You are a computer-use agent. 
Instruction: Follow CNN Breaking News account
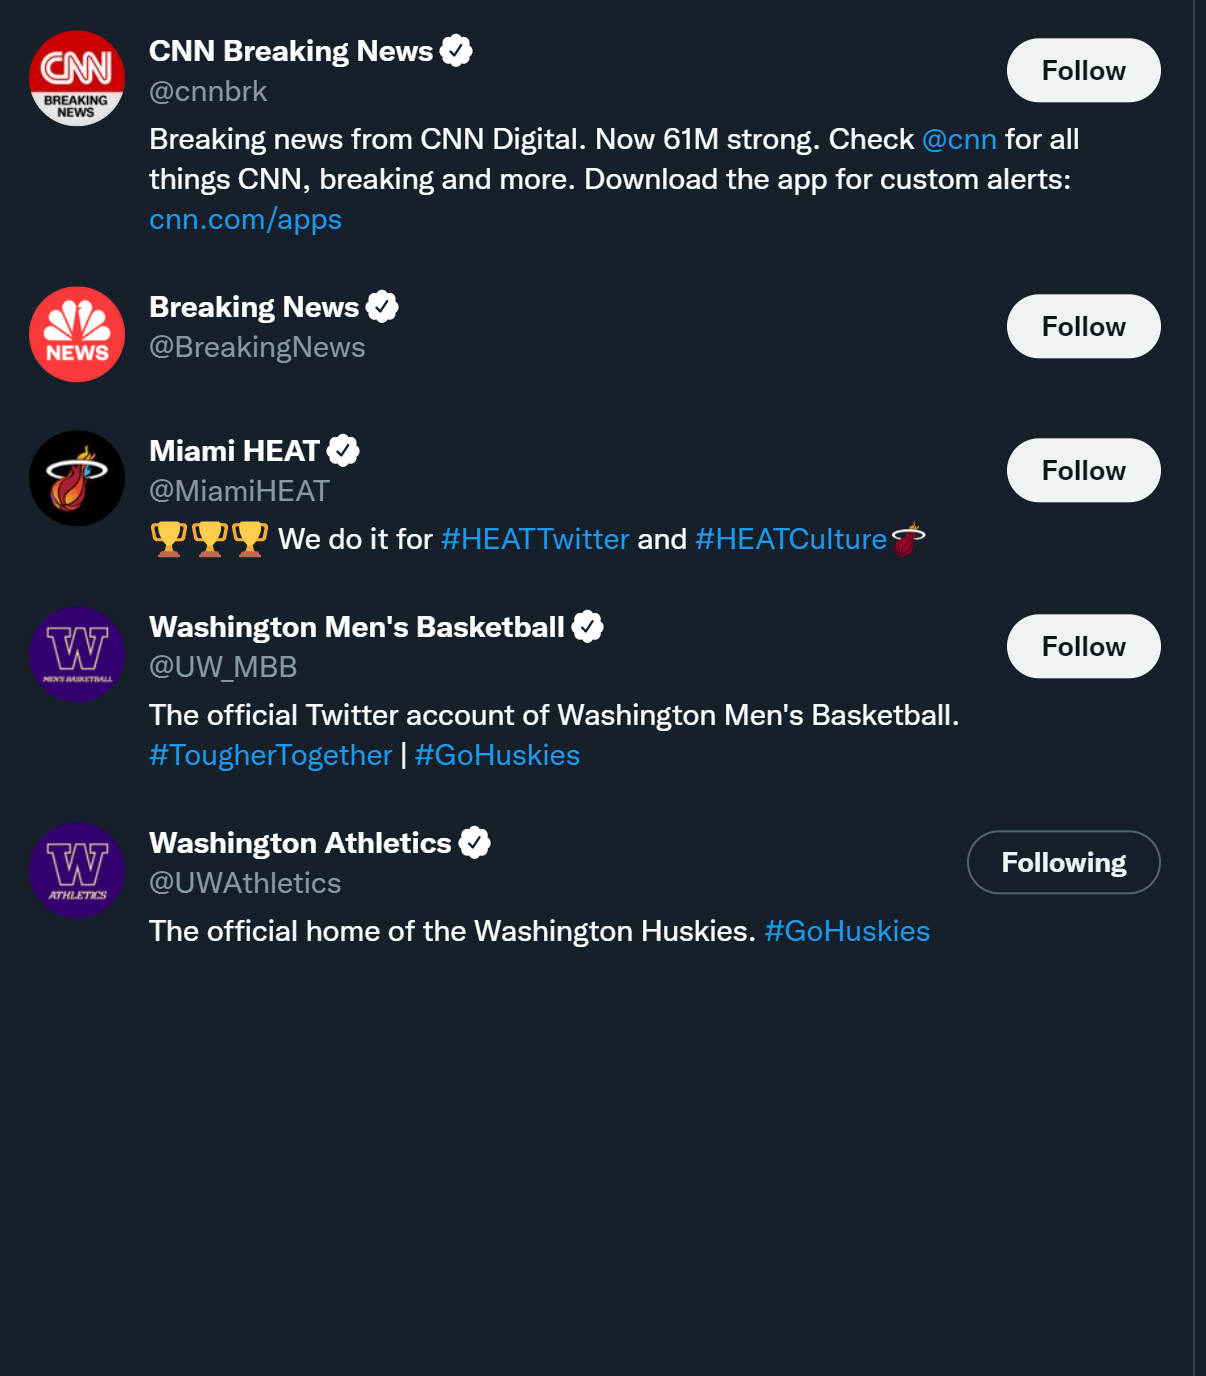1083,70
